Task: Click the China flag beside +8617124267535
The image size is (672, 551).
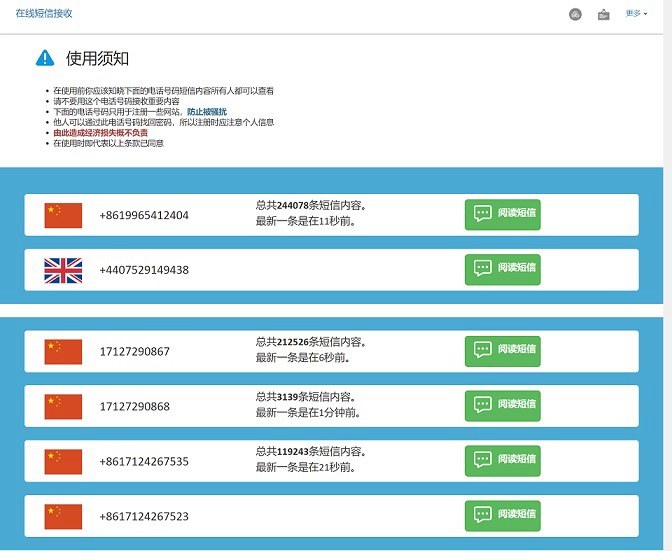Action: (x=63, y=461)
